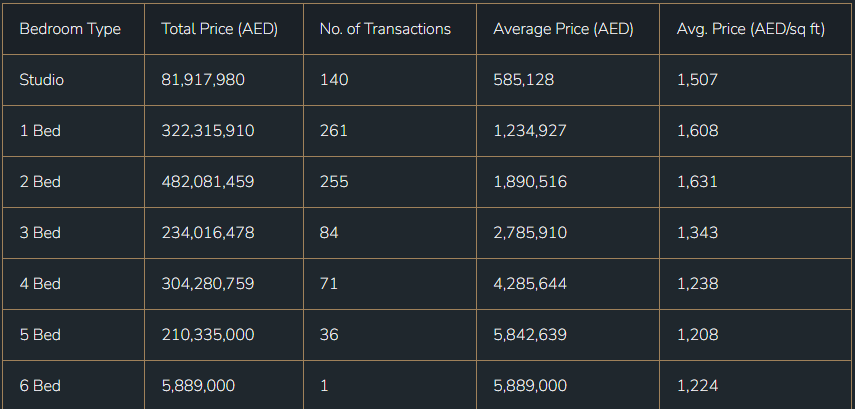Click the Bedroom Type column header

70,29
